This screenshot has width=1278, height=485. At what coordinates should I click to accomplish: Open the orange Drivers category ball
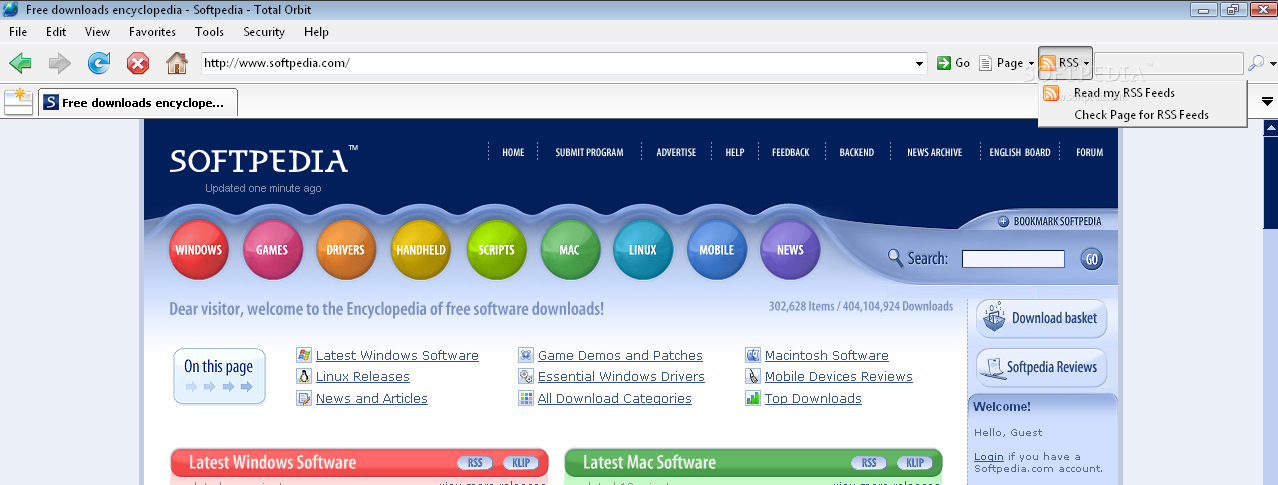346,249
